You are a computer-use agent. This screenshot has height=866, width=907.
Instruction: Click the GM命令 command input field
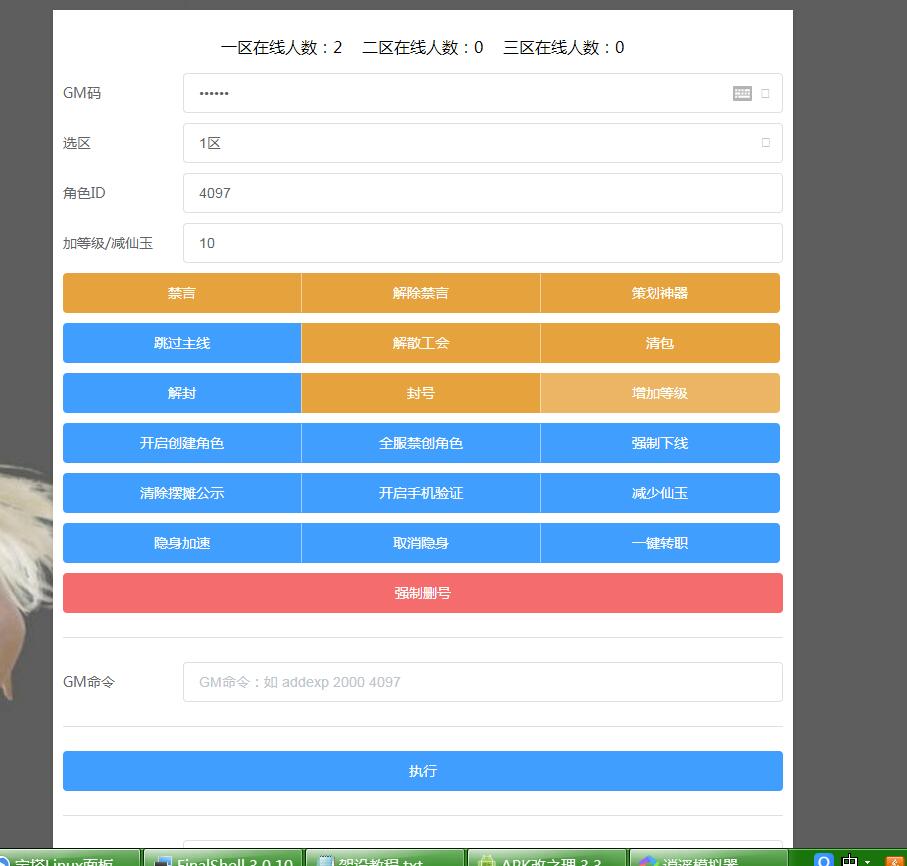[x=482, y=682]
